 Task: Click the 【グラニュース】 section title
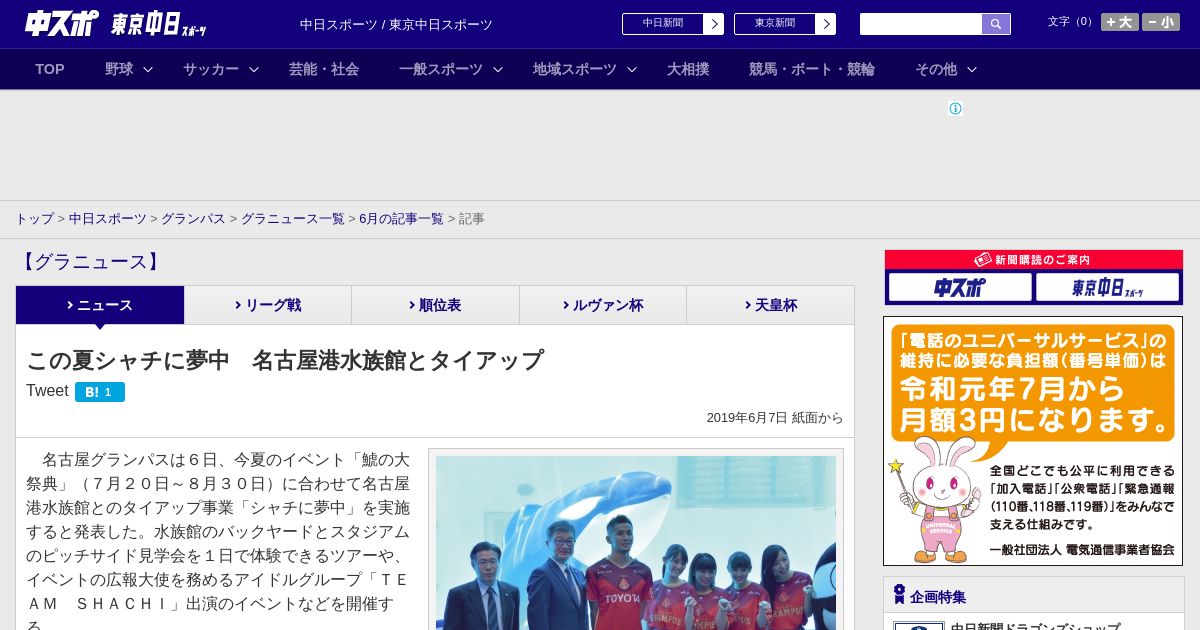coord(90,262)
